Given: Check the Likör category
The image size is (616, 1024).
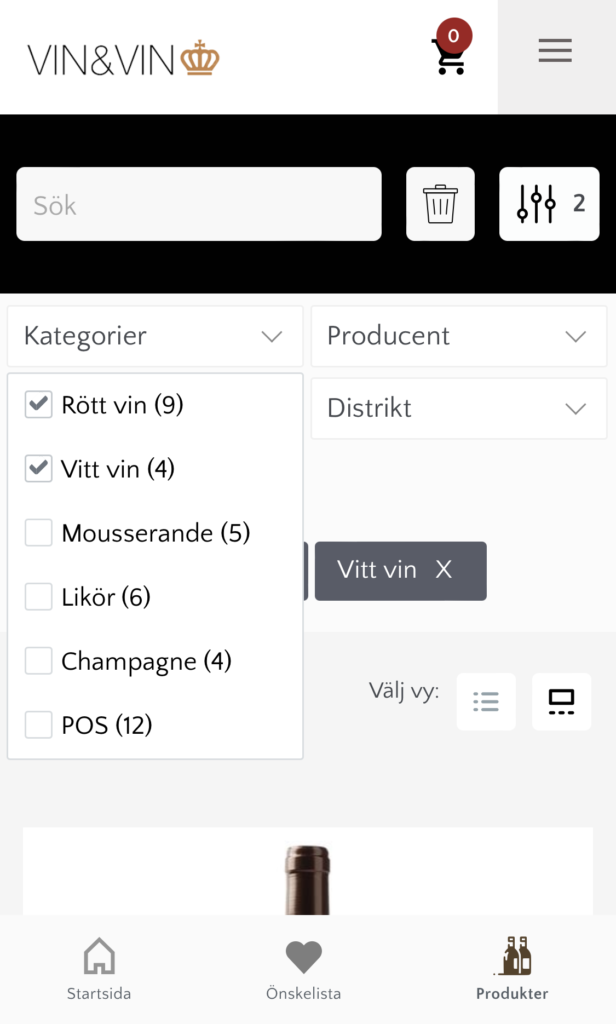Looking at the screenshot, I should coord(39,597).
